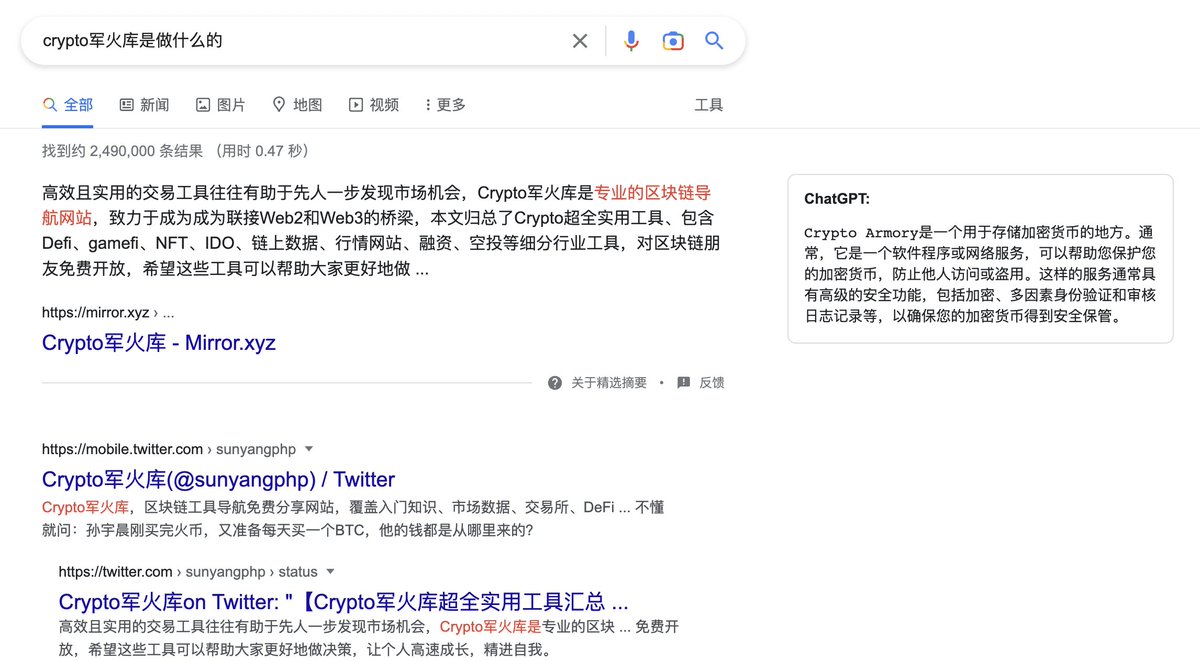Image resolution: width=1200 pixels, height=661 pixels.
Task: Clear the search box with X icon
Action: pos(580,41)
